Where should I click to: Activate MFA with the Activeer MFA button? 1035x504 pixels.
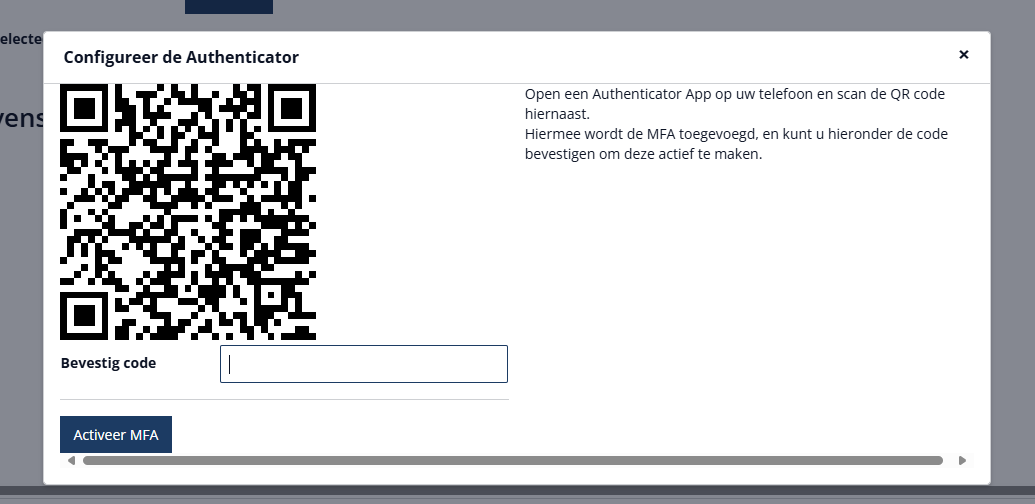tap(116, 435)
